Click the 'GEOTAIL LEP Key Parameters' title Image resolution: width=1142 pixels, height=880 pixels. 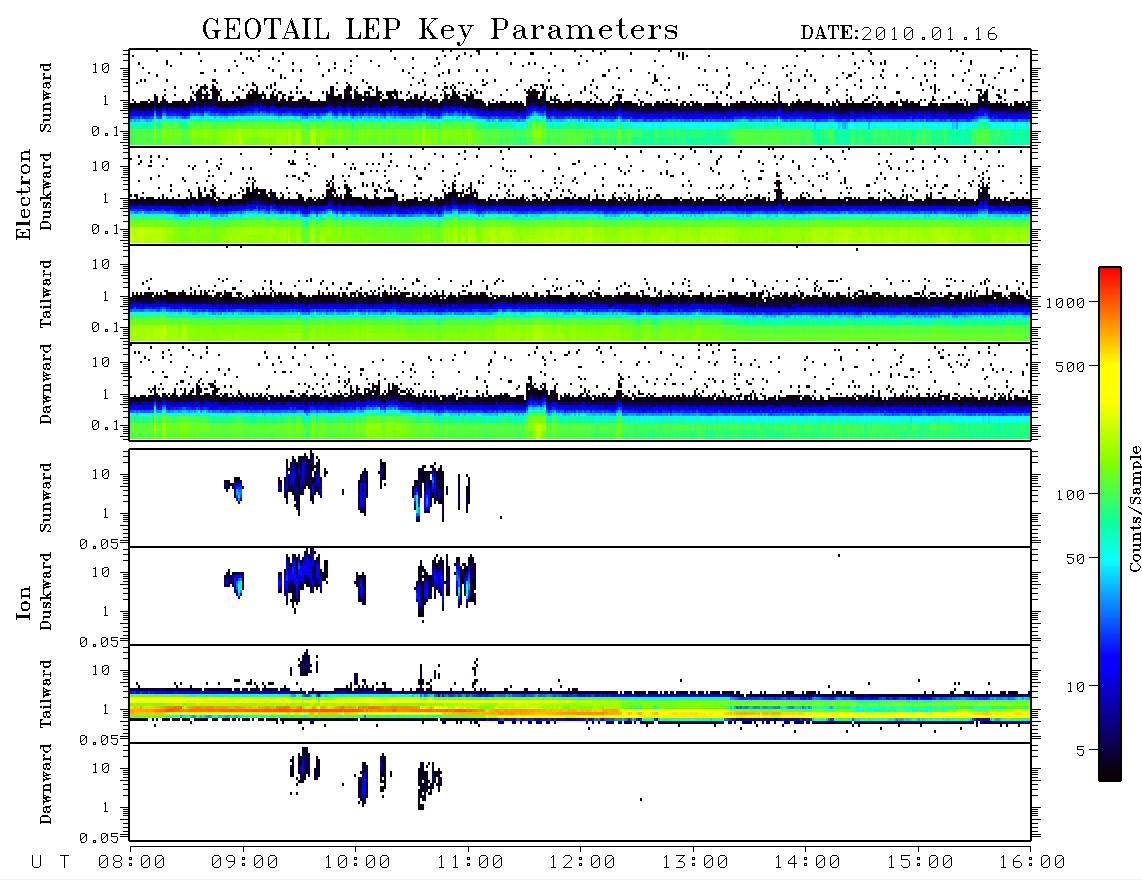click(x=440, y=30)
